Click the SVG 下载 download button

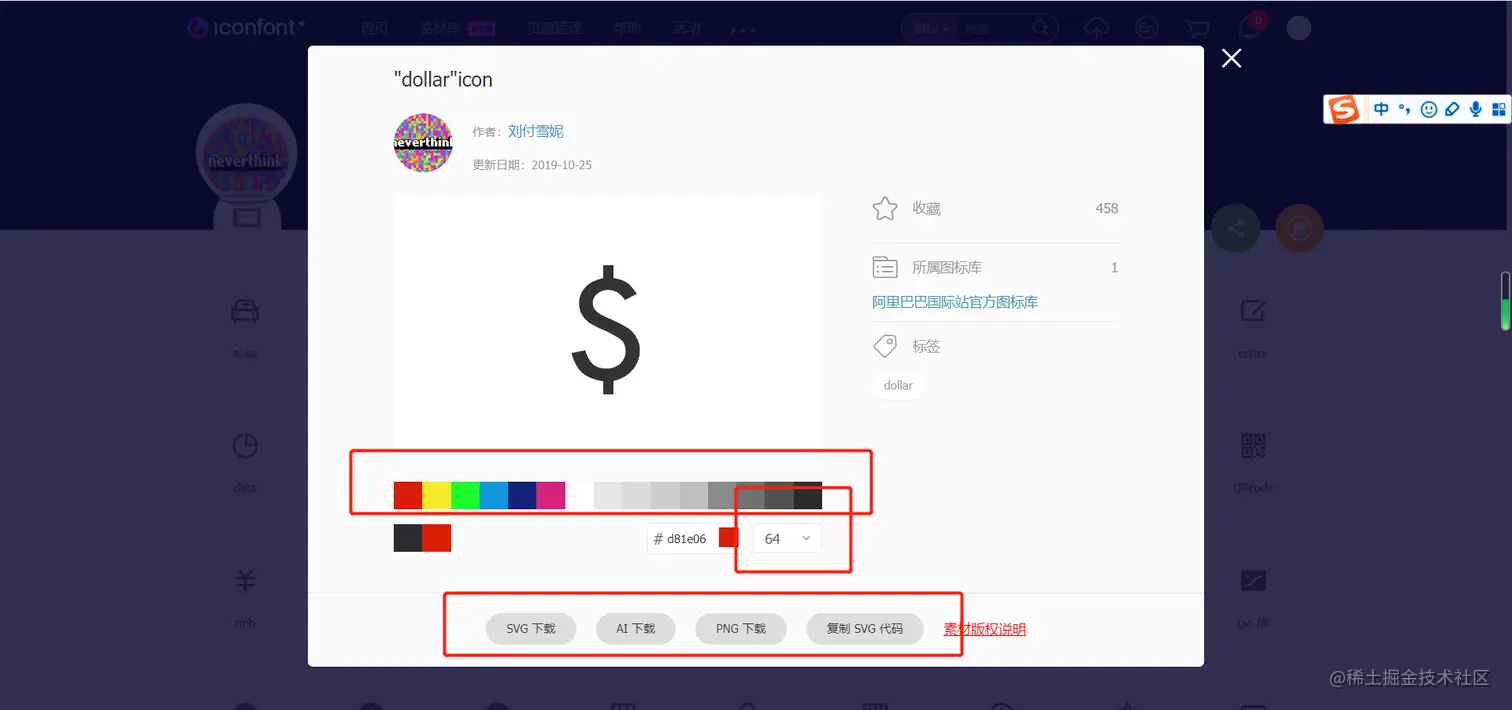coord(531,628)
